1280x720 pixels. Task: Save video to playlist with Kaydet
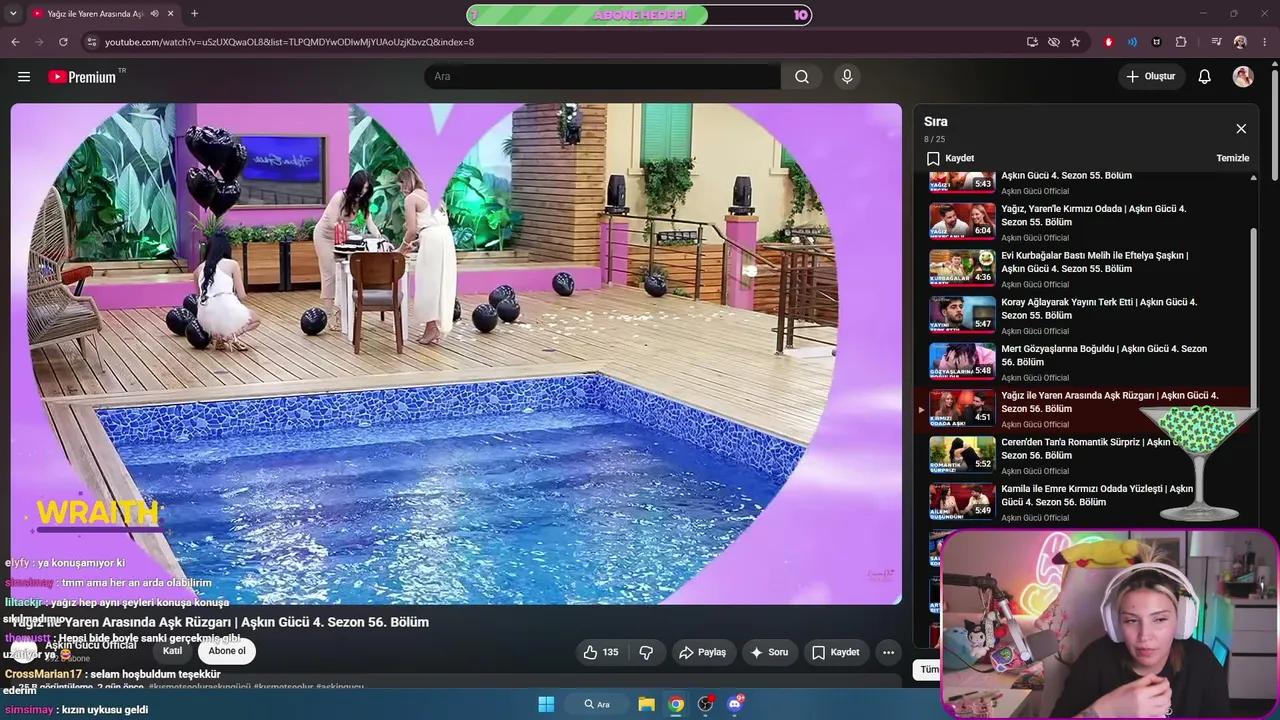[835, 652]
